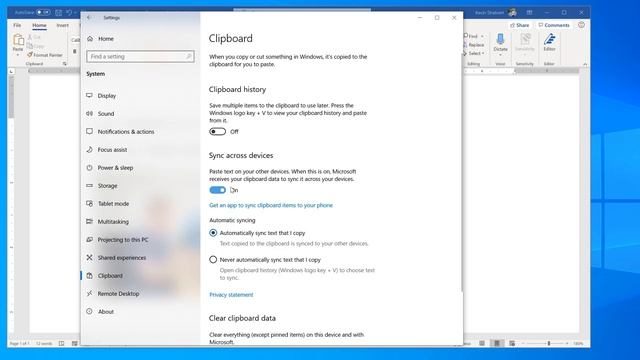Click the feedback smiley icon in Word
The width and height of the screenshot is (640, 360).
[x=581, y=25]
